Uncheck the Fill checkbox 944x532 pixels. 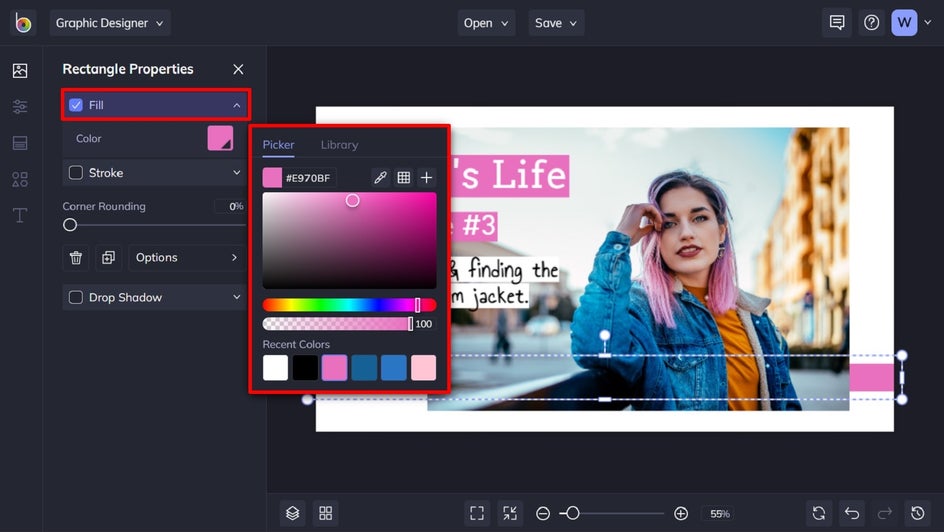[76, 105]
